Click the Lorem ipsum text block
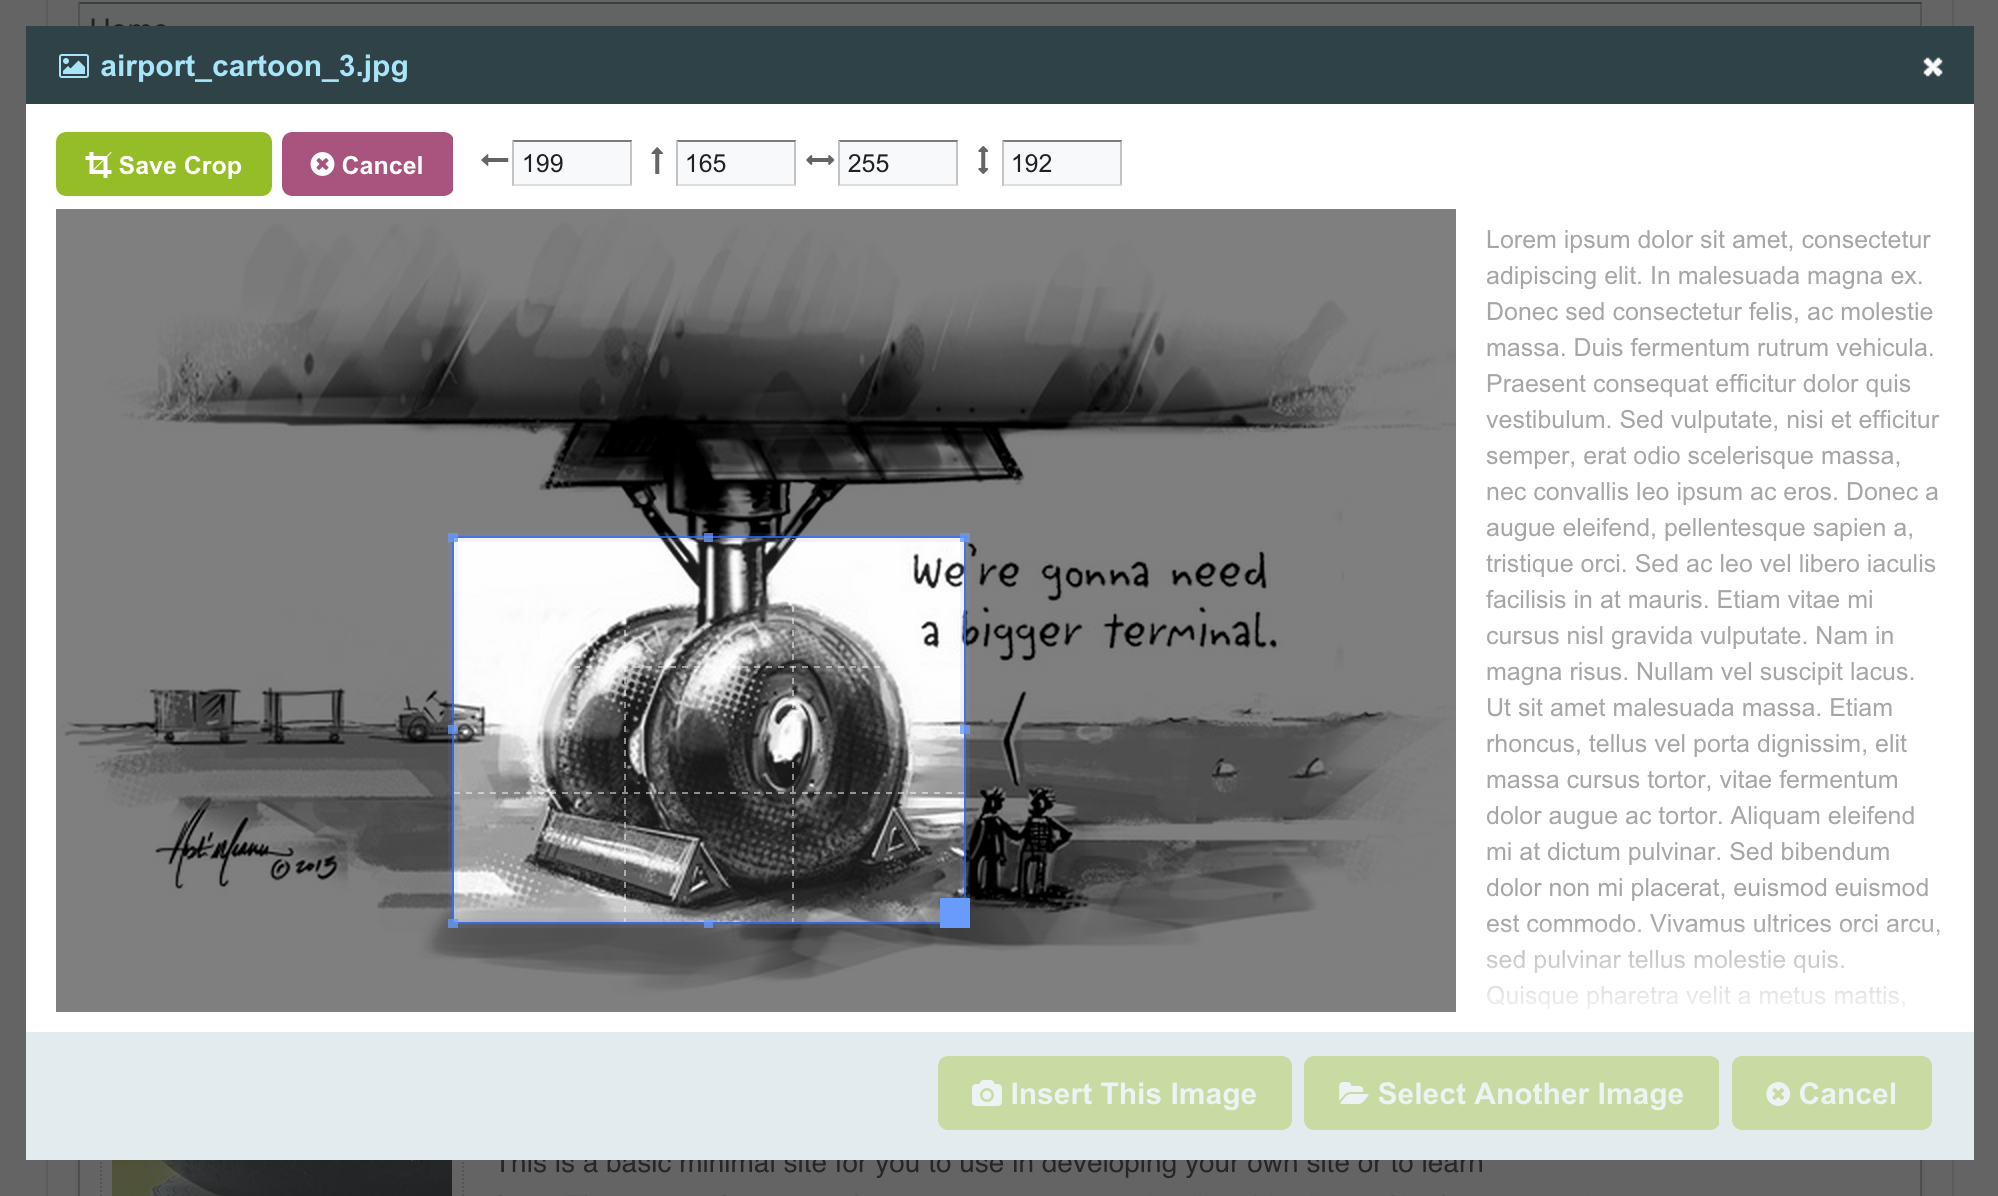Screen dimensions: 1998x1196 tap(1713, 617)
